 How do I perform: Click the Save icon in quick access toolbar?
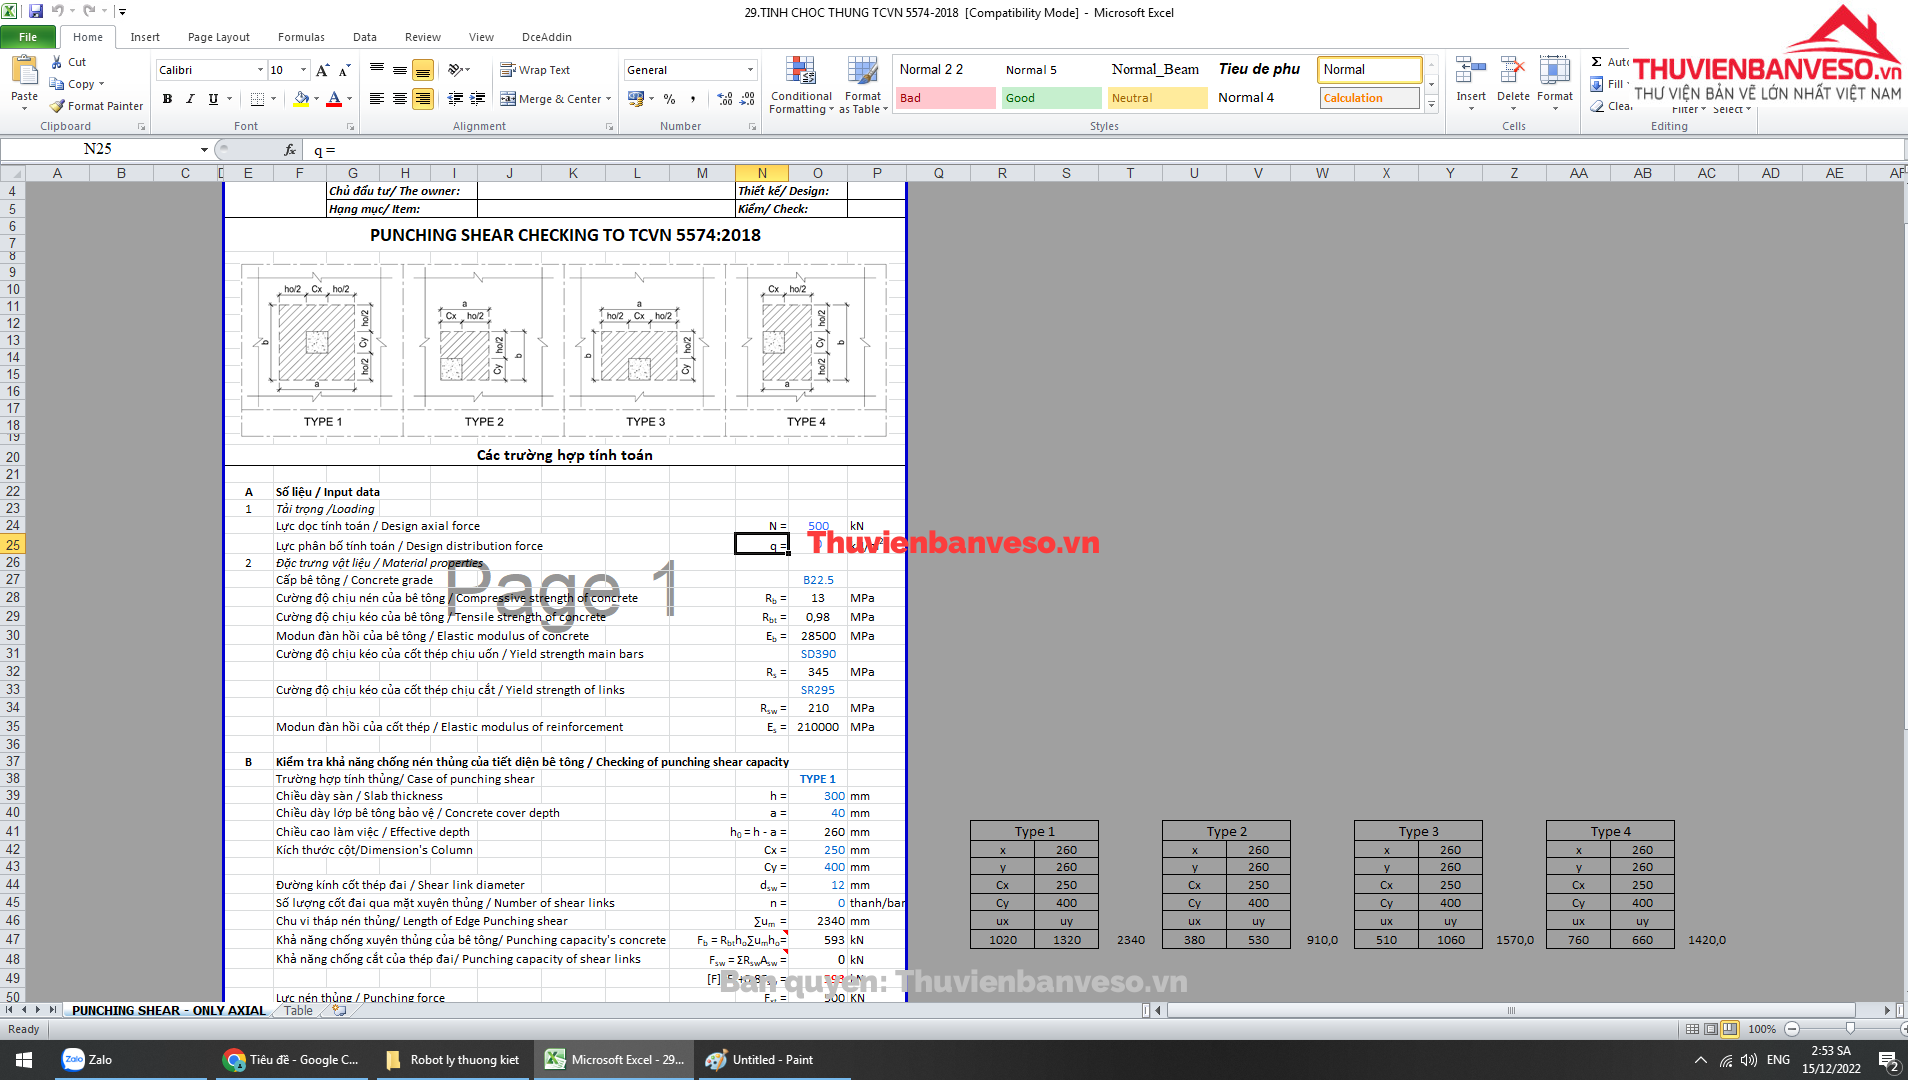pos(36,11)
